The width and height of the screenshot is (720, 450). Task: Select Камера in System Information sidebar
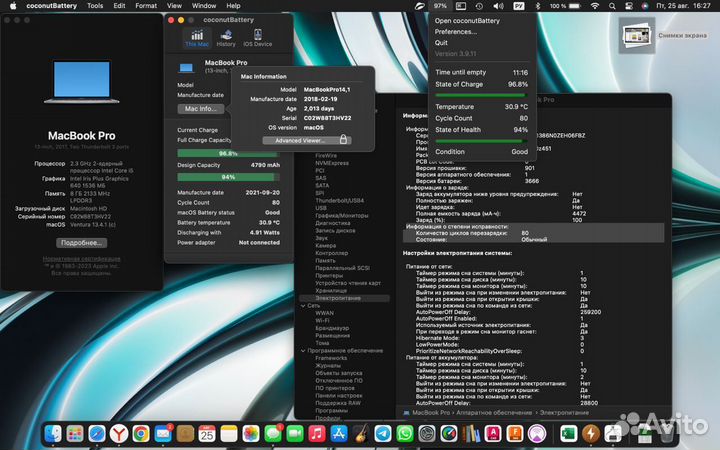click(325, 246)
